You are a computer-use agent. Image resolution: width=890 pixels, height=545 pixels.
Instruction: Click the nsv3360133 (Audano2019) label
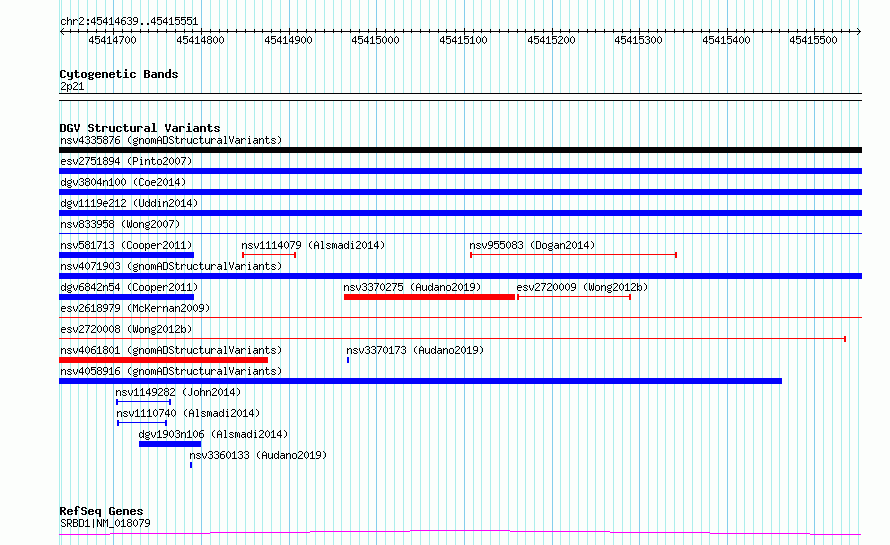(x=258, y=455)
